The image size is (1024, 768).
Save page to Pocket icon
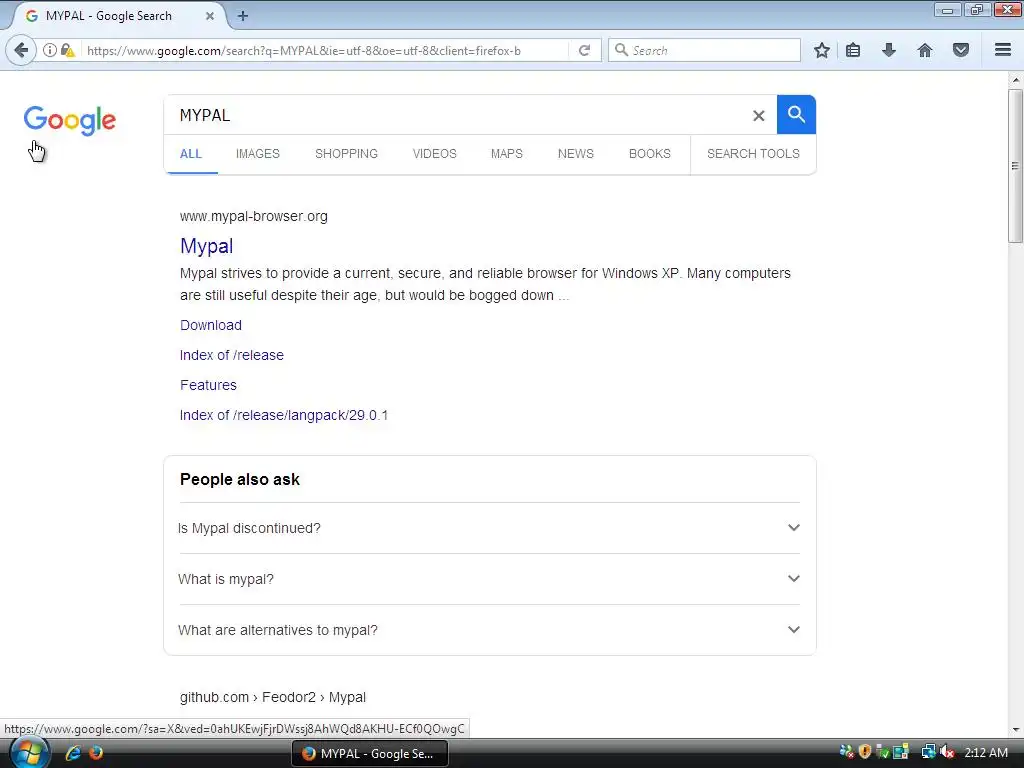point(961,50)
